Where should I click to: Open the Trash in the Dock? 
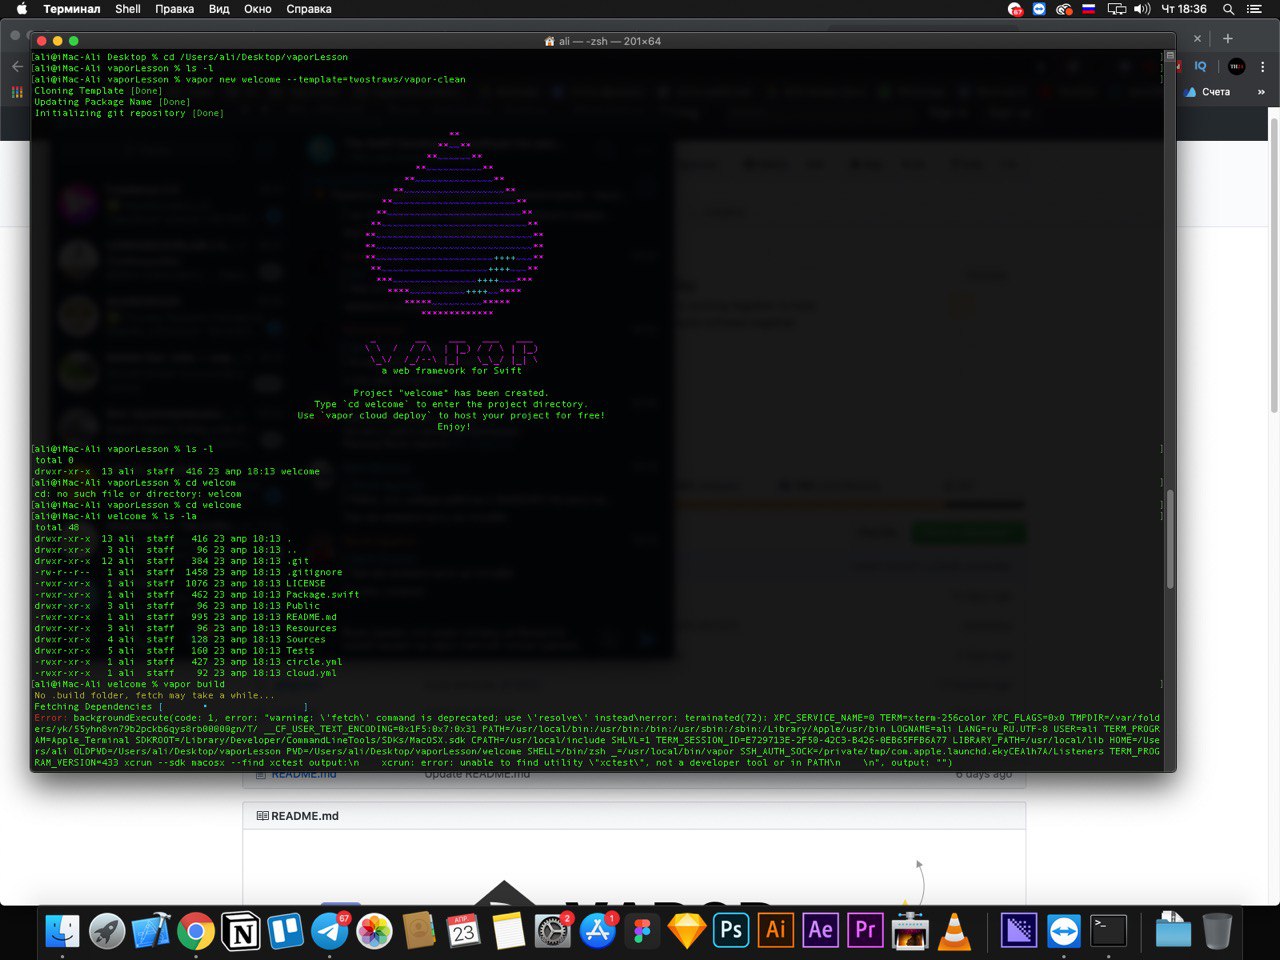coord(1217,932)
